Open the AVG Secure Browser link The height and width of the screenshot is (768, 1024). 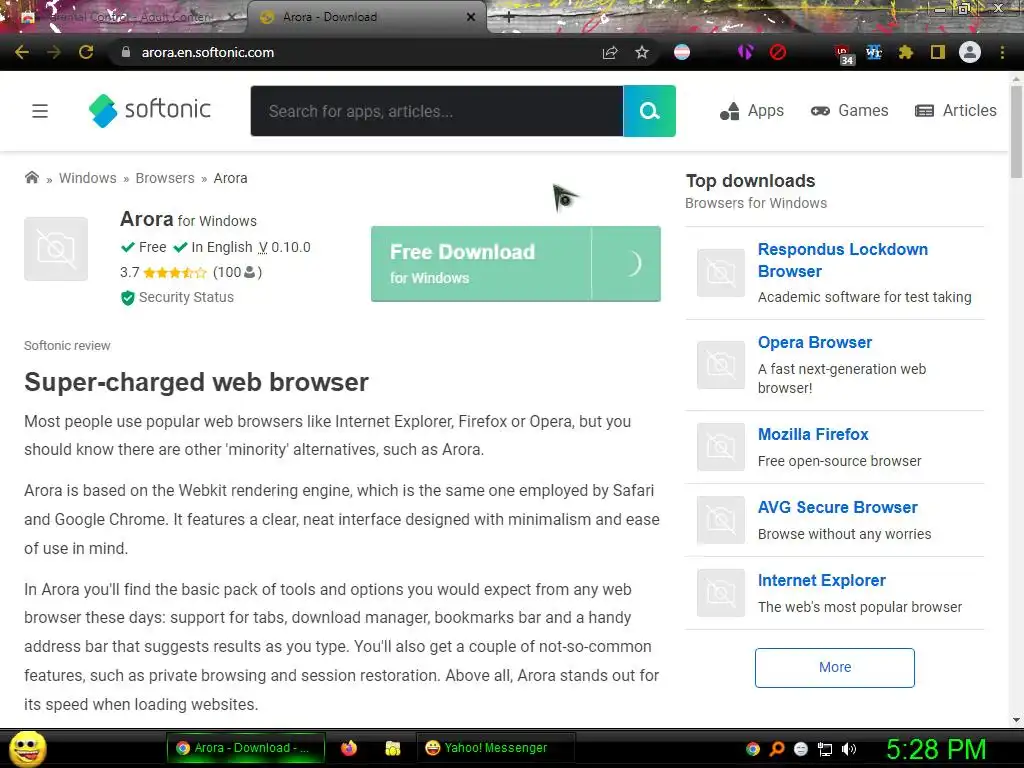[x=837, y=507]
